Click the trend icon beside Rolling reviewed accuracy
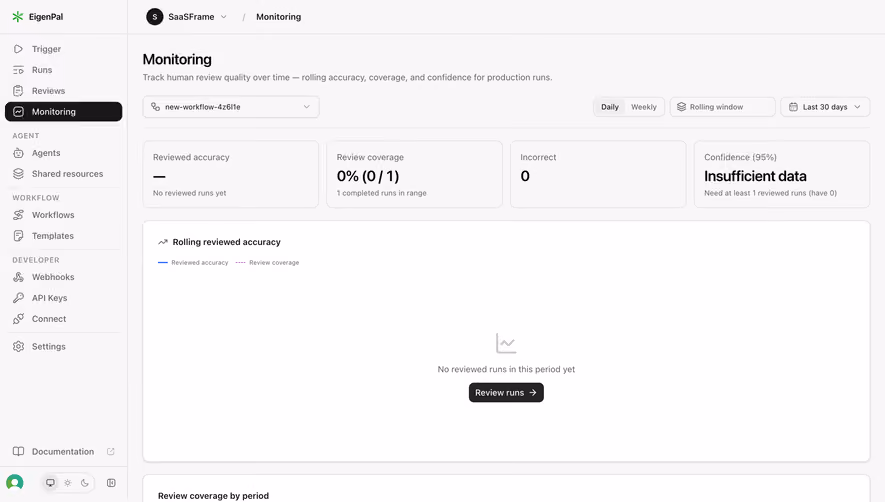This screenshot has width=885, height=502. pyautogui.click(x=163, y=242)
